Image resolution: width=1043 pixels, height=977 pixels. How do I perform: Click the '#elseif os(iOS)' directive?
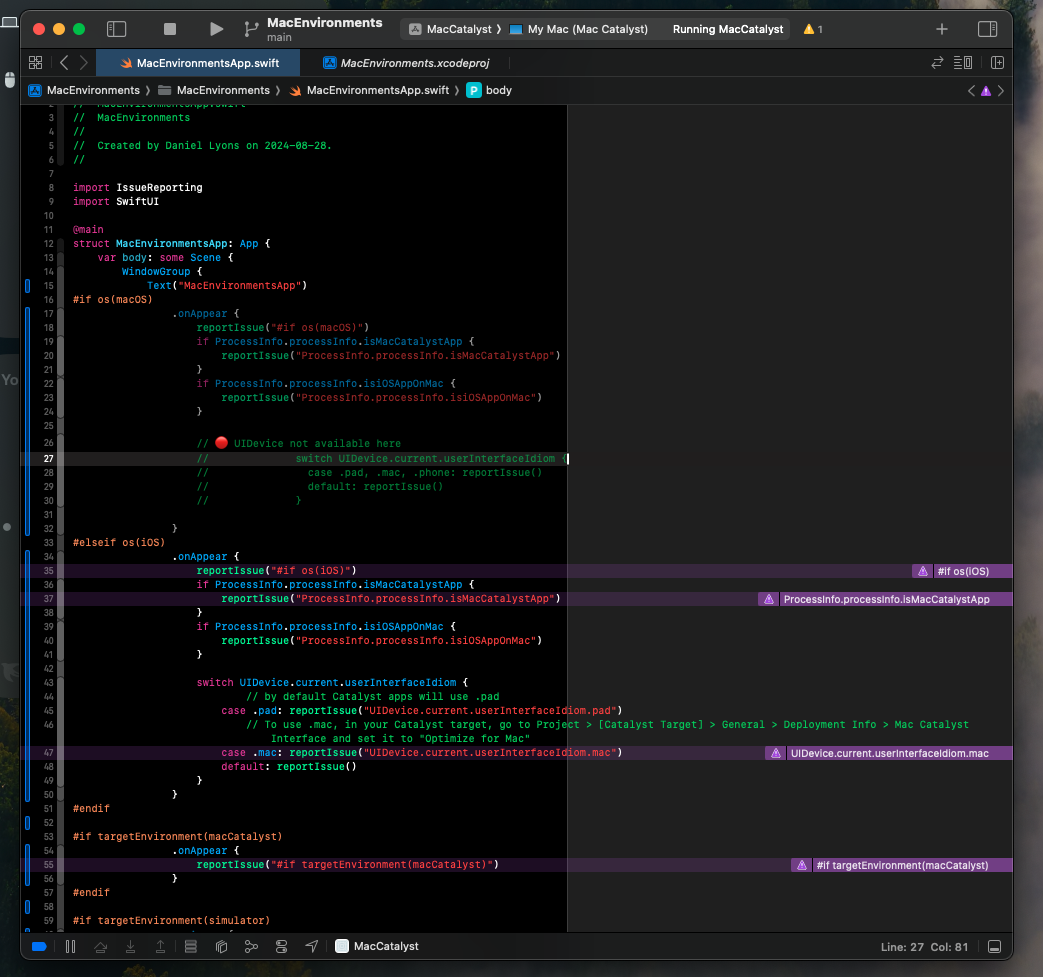(x=118, y=543)
